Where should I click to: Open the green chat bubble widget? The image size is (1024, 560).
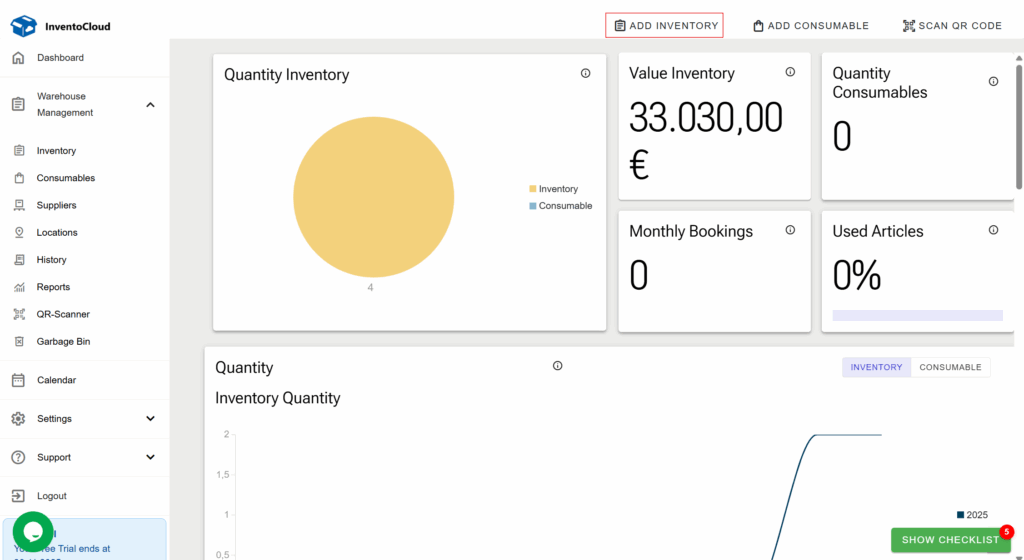[x=33, y=532]
